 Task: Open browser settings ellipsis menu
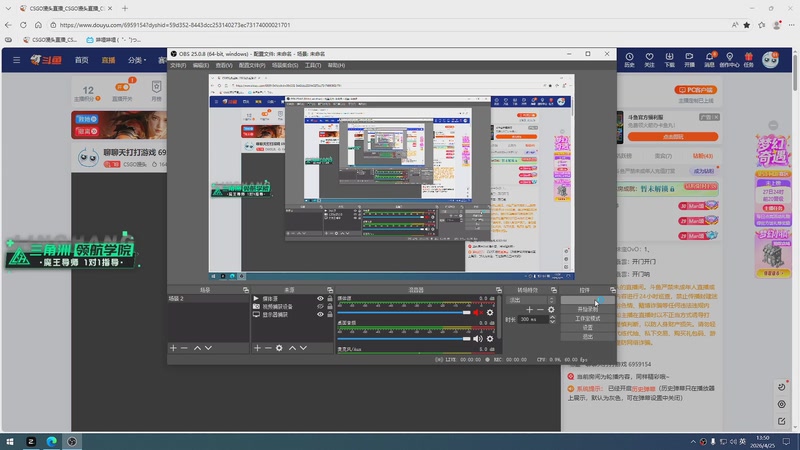coord(791,24)
